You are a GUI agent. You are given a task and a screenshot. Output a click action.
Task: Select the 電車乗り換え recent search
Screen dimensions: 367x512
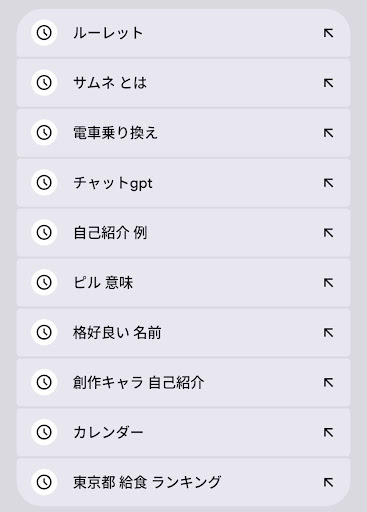(x=115, y=133)
